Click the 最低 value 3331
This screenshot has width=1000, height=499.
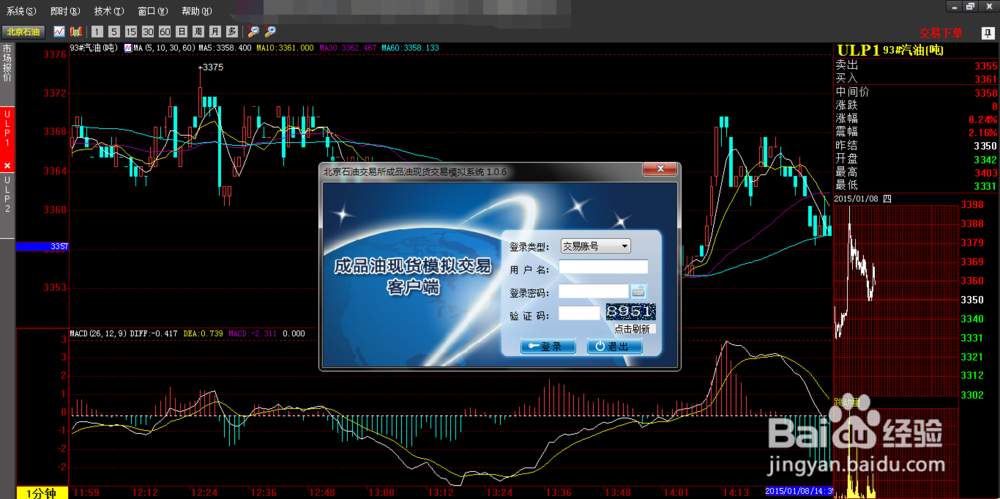[x=985, y=186]
